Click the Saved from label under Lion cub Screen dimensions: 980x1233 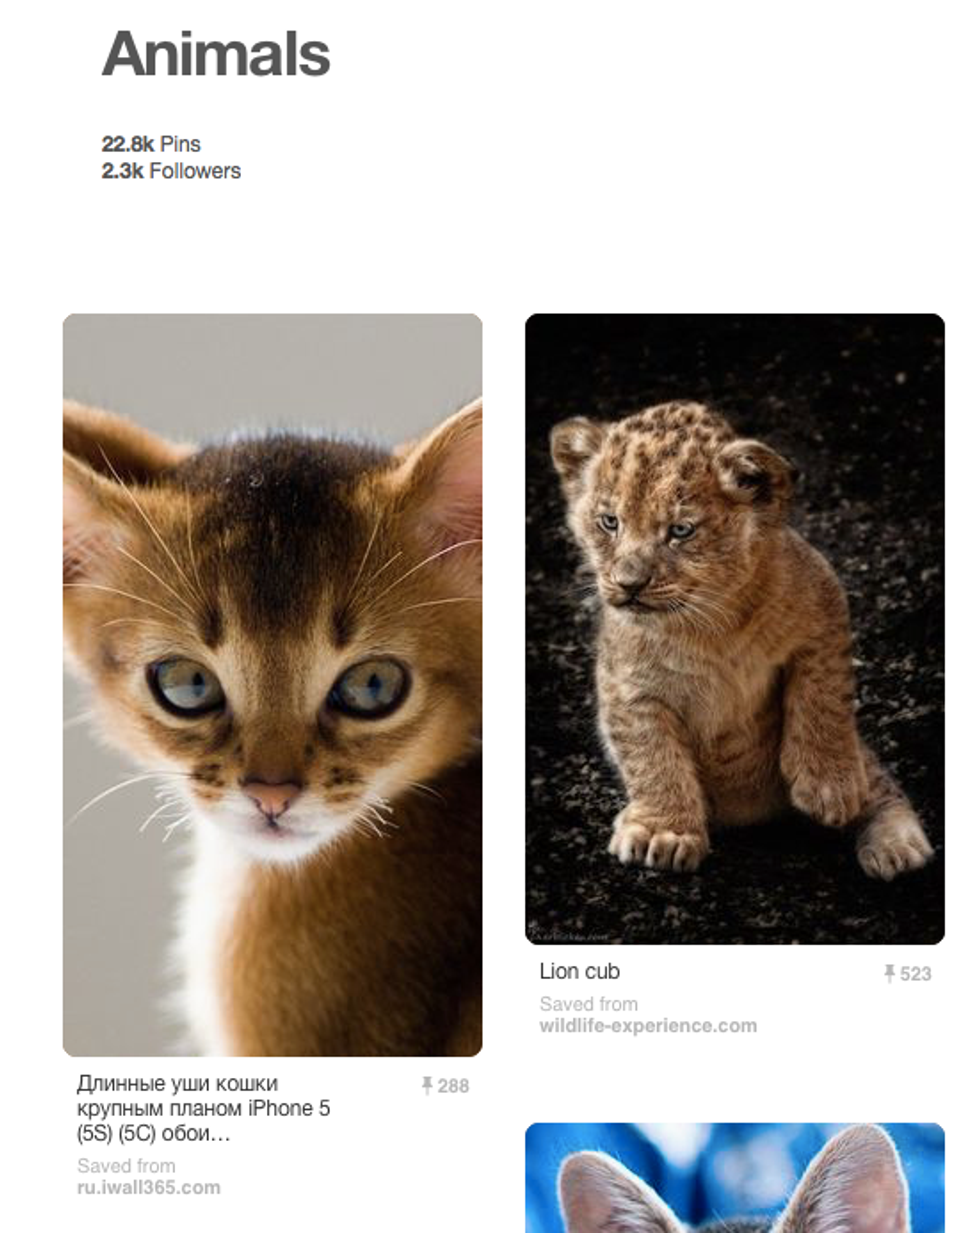tap(588, 1004)
